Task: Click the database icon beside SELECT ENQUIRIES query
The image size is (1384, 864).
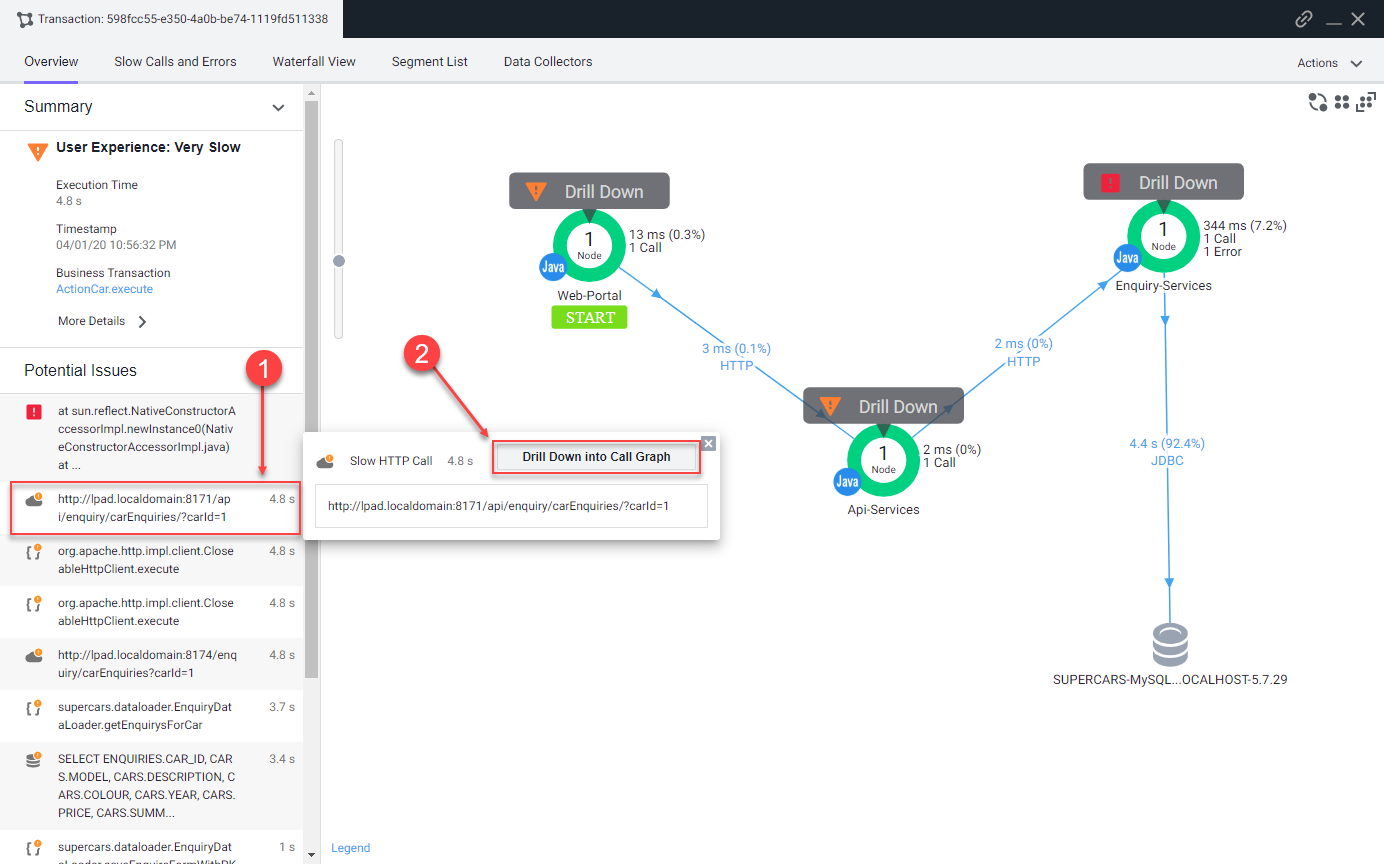Action: tap(34, 759)
